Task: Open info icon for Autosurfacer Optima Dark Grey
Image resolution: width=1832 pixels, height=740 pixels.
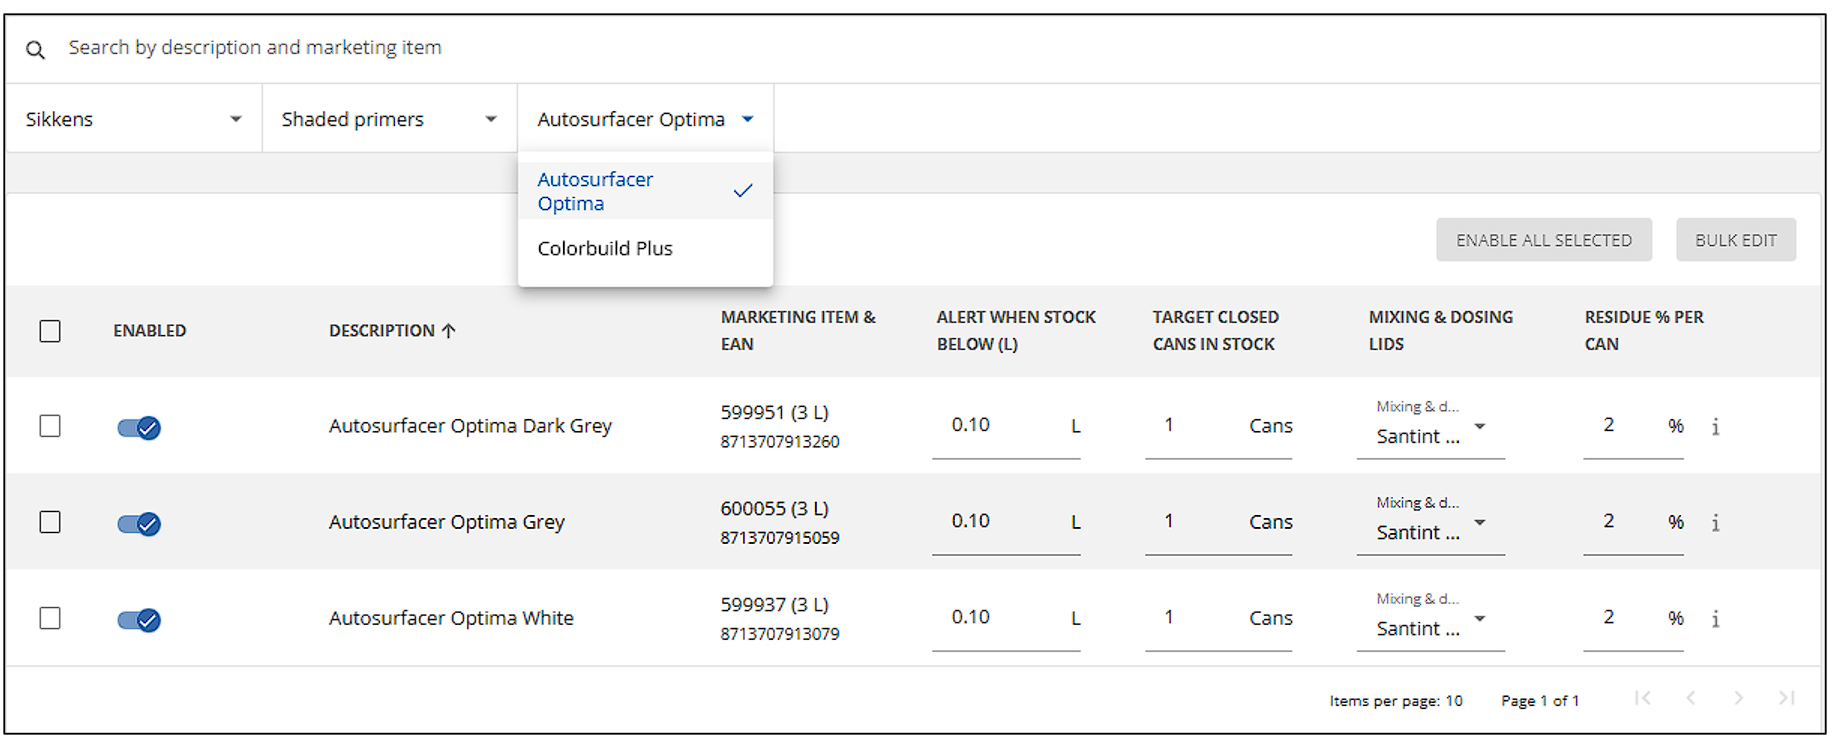Action: pos(1715,427)
